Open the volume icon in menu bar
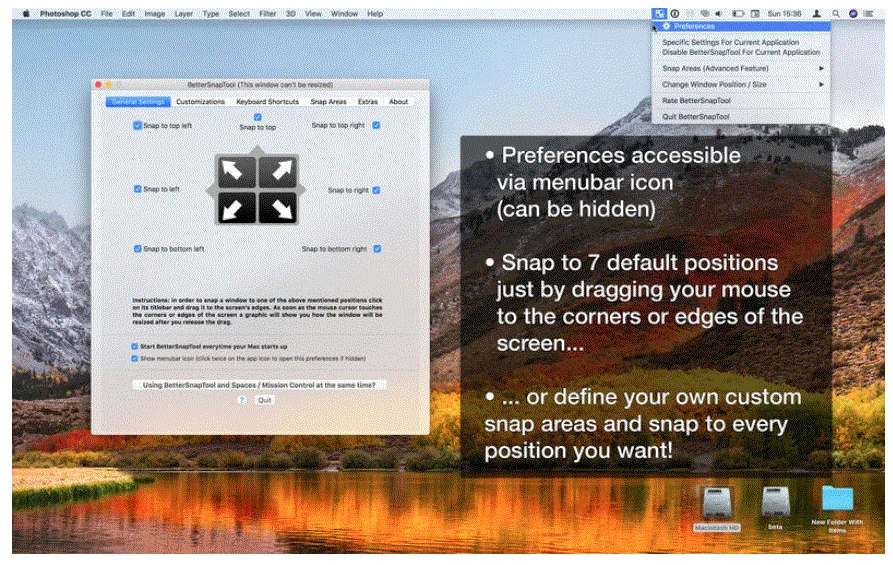The image size is (893, 565). point(719,14)
